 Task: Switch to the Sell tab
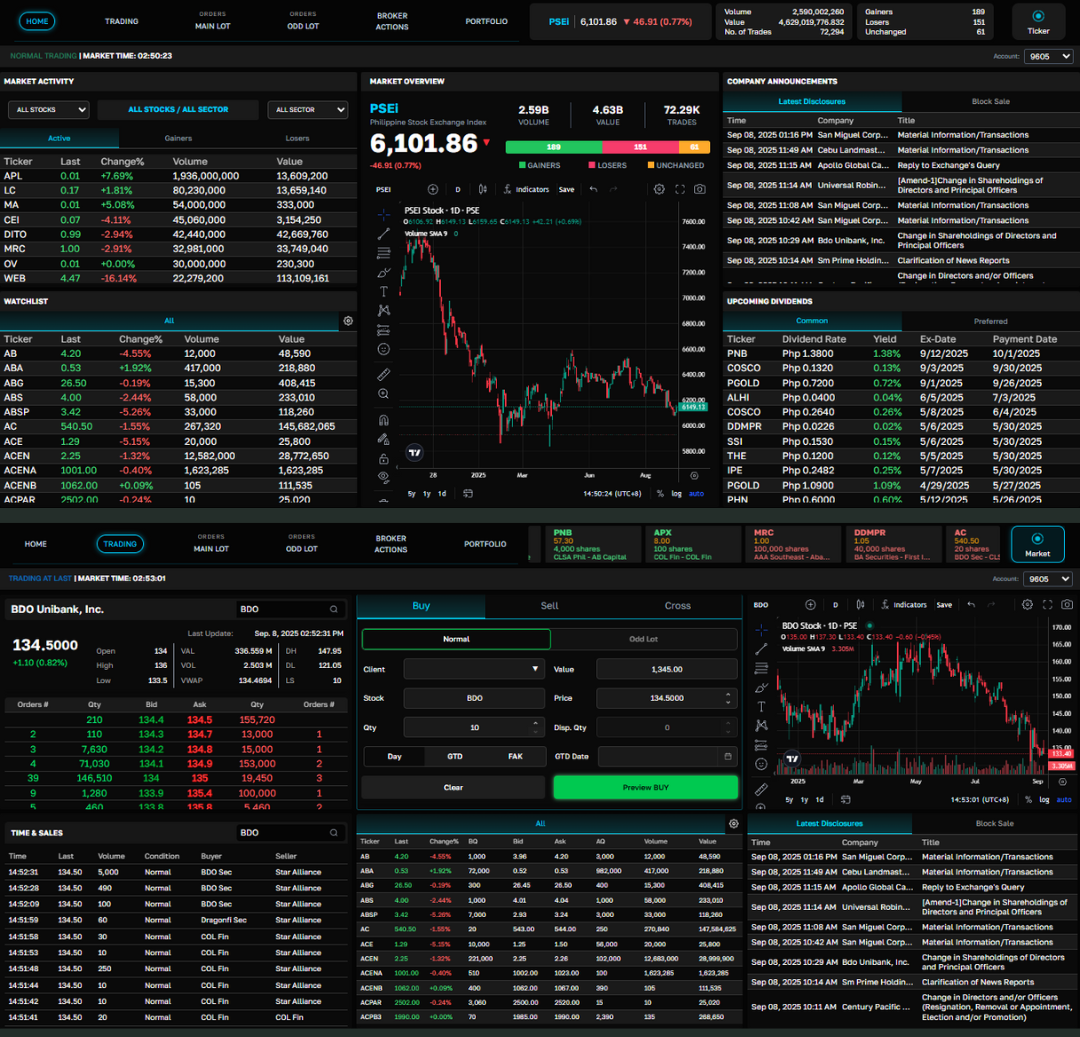click(x=549, y=606)
